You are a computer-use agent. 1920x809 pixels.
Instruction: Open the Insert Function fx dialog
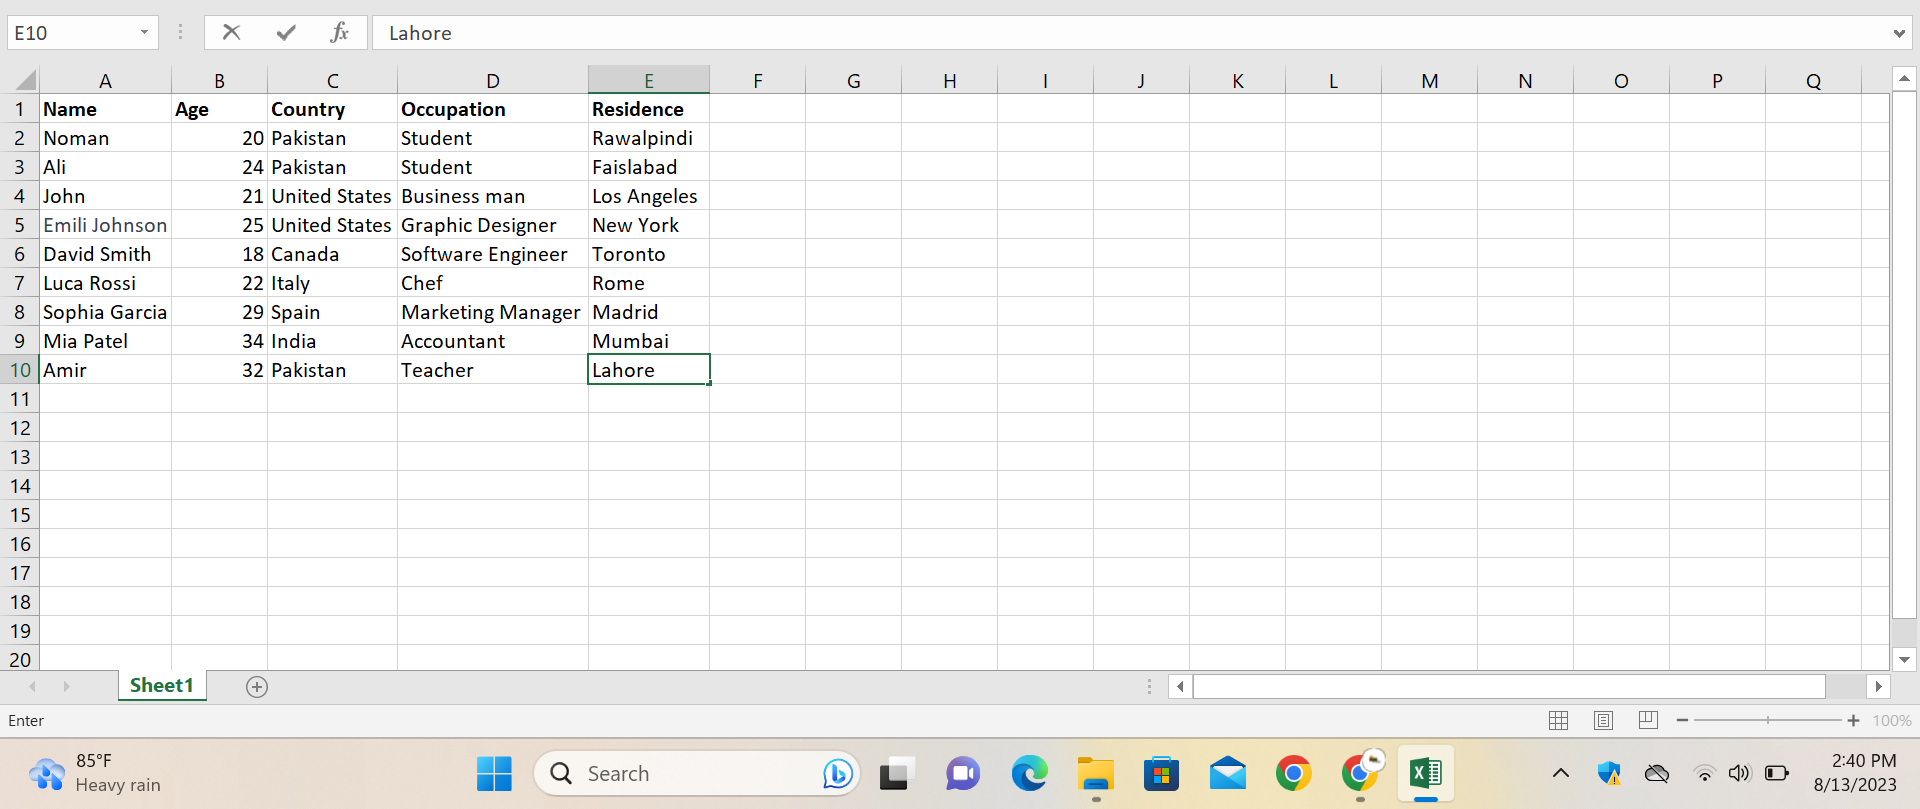(x=340, y=32)
